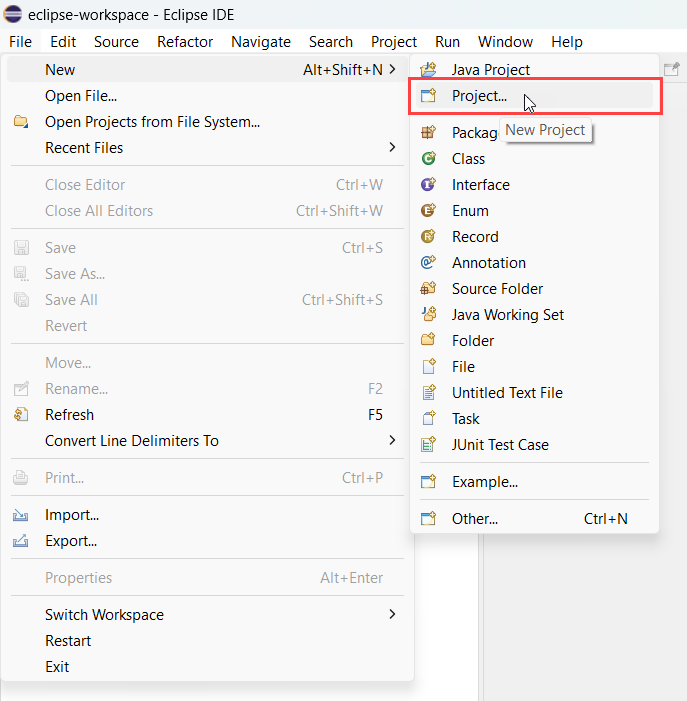Image resolution: width=687 pixels, height=701 pixels.
Task: Click the Source Folder icon
Action: coord(428,288)
